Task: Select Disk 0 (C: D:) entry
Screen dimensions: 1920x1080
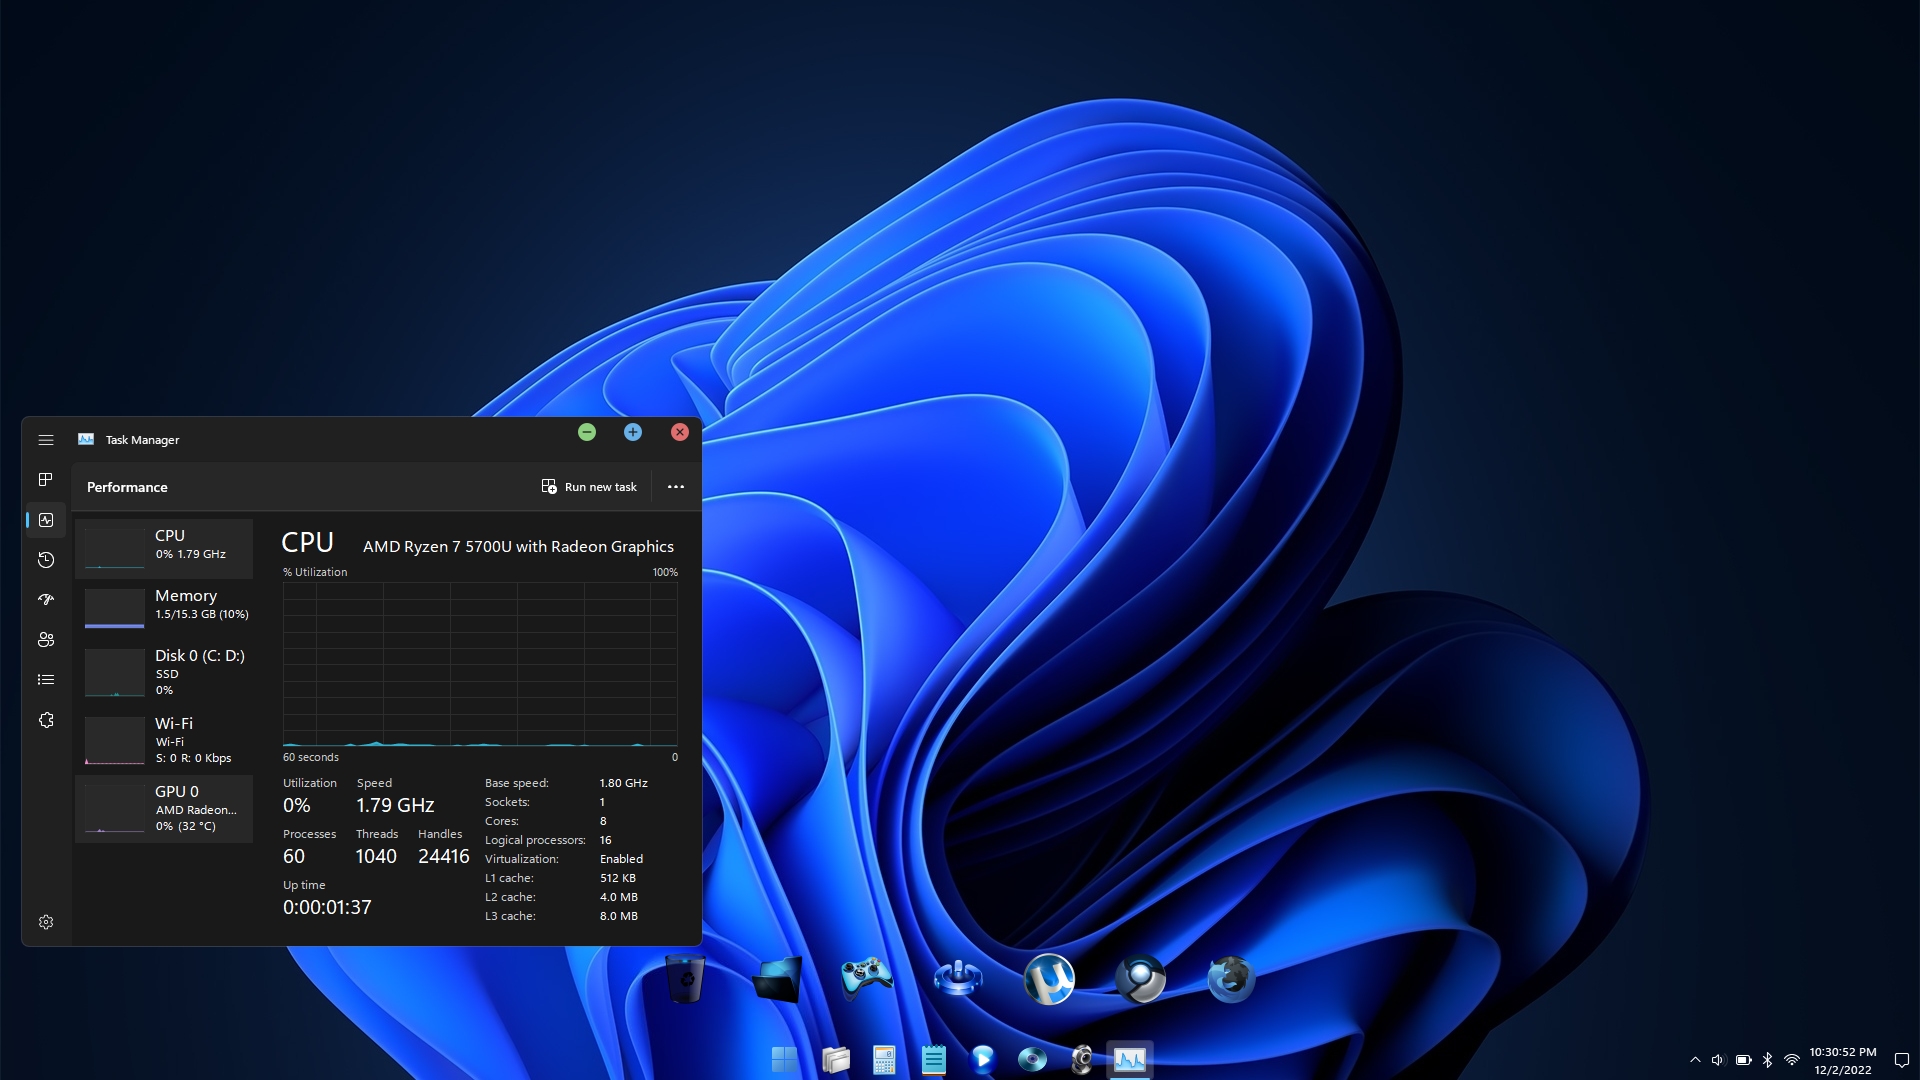Action: (165, 671)
